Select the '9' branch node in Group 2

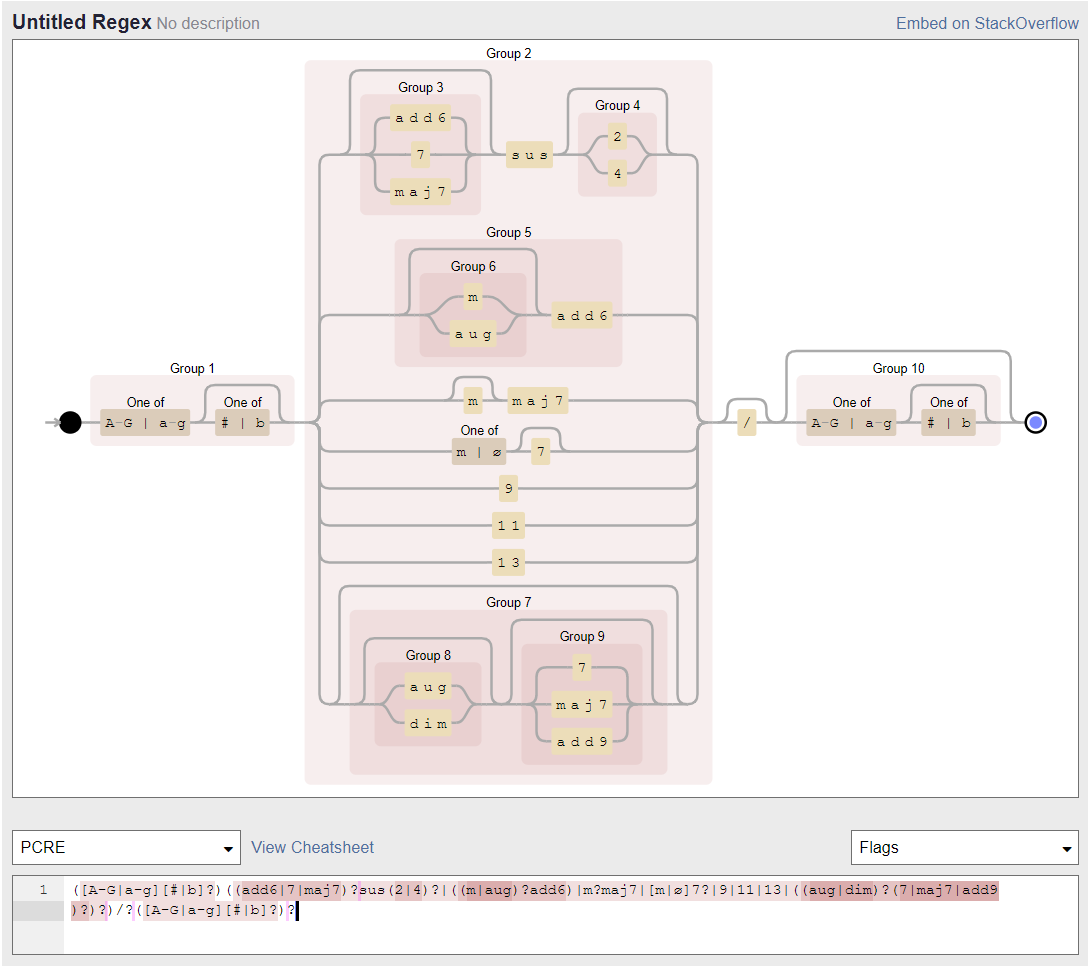click(508, 488)
